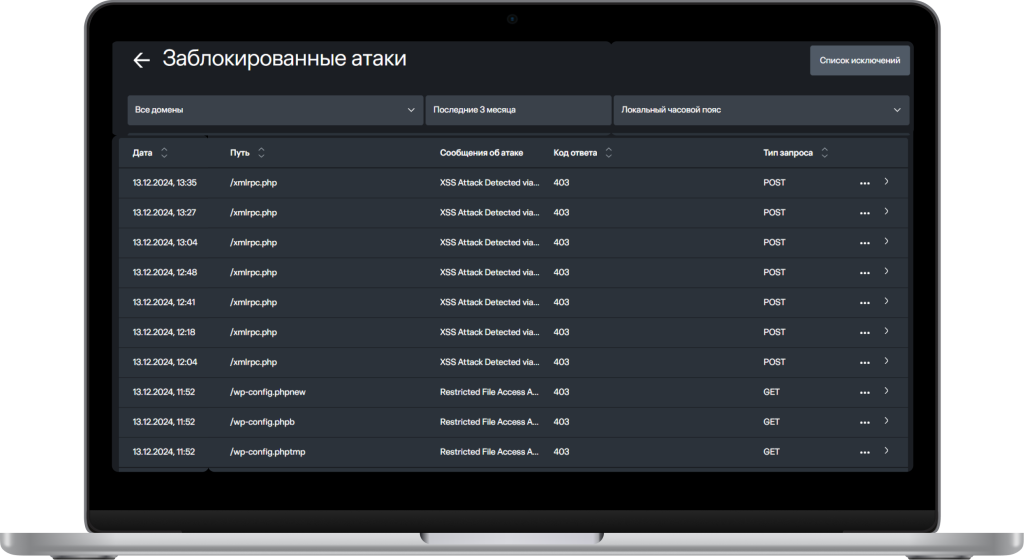Expand details chevron for /wp-config.phpb row

coord(887,422)
